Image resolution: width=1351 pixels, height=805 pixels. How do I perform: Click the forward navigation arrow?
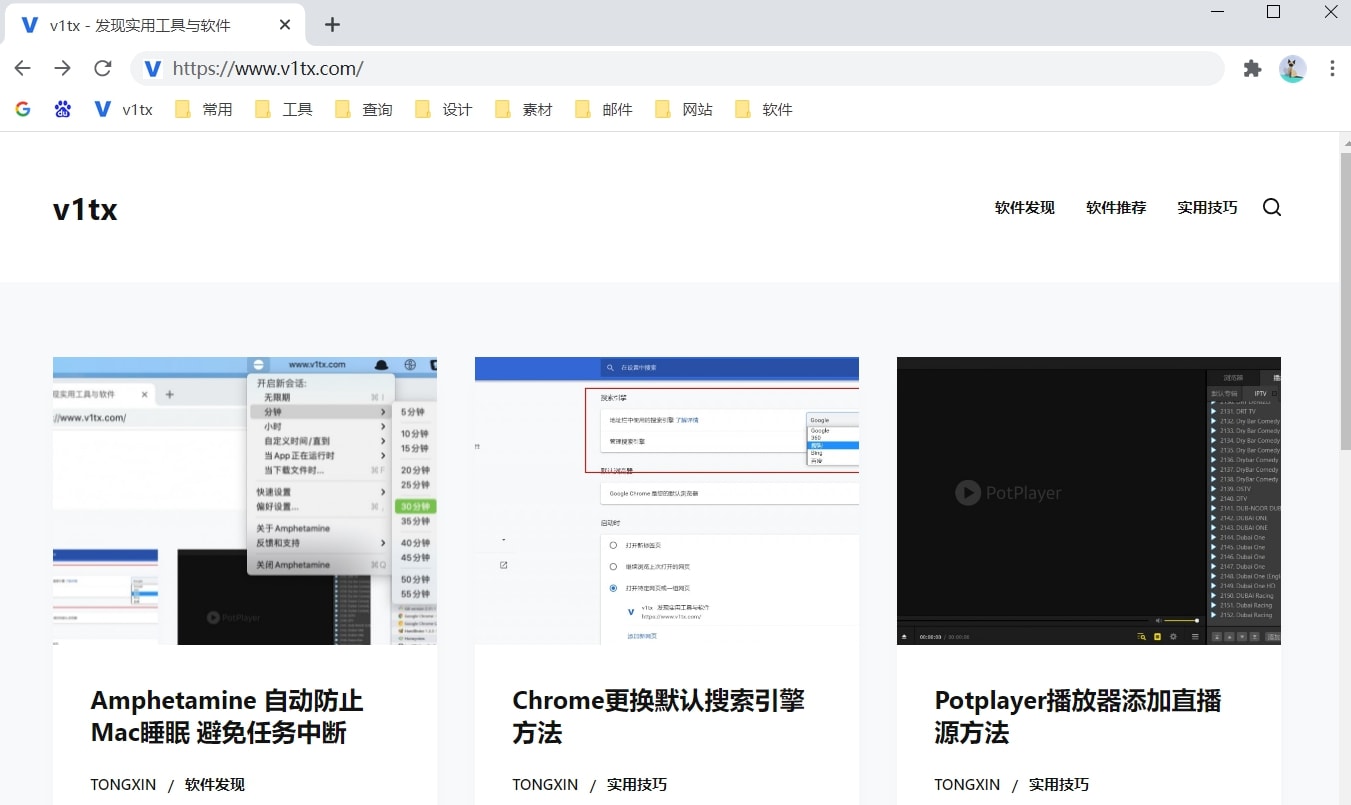[x=62, y=68]
